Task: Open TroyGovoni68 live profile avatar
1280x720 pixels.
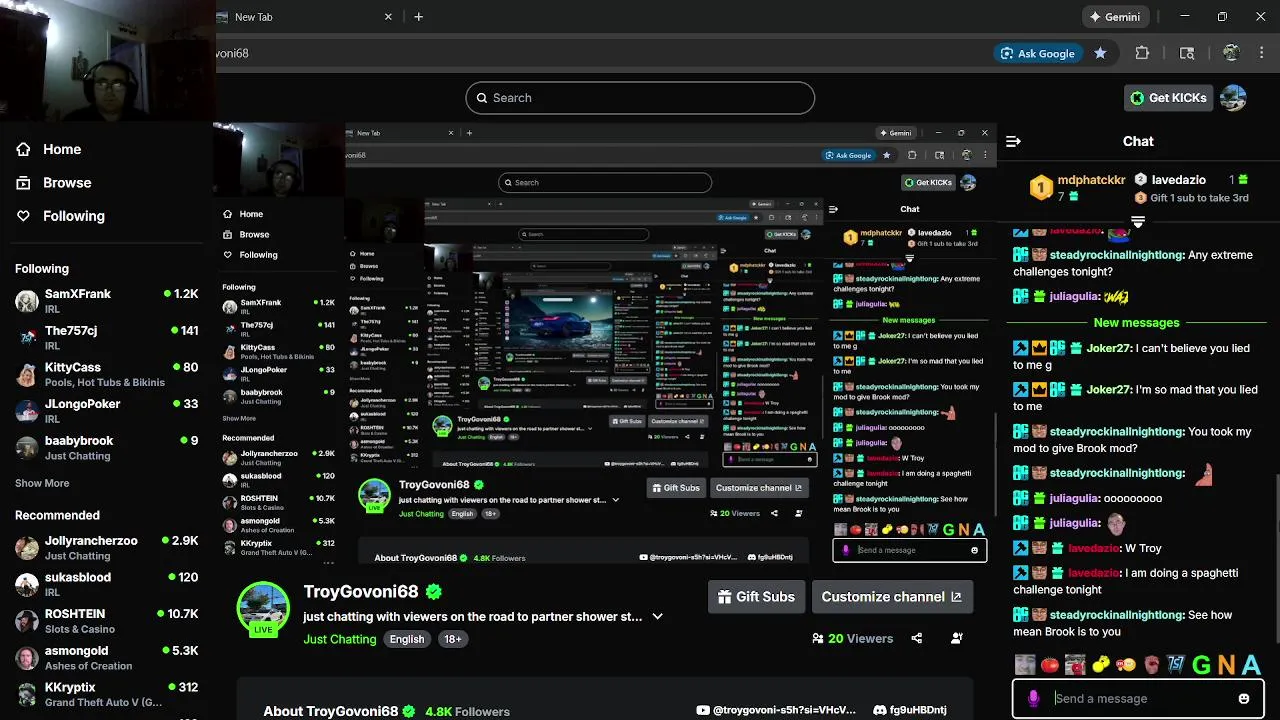Action: 263,607
